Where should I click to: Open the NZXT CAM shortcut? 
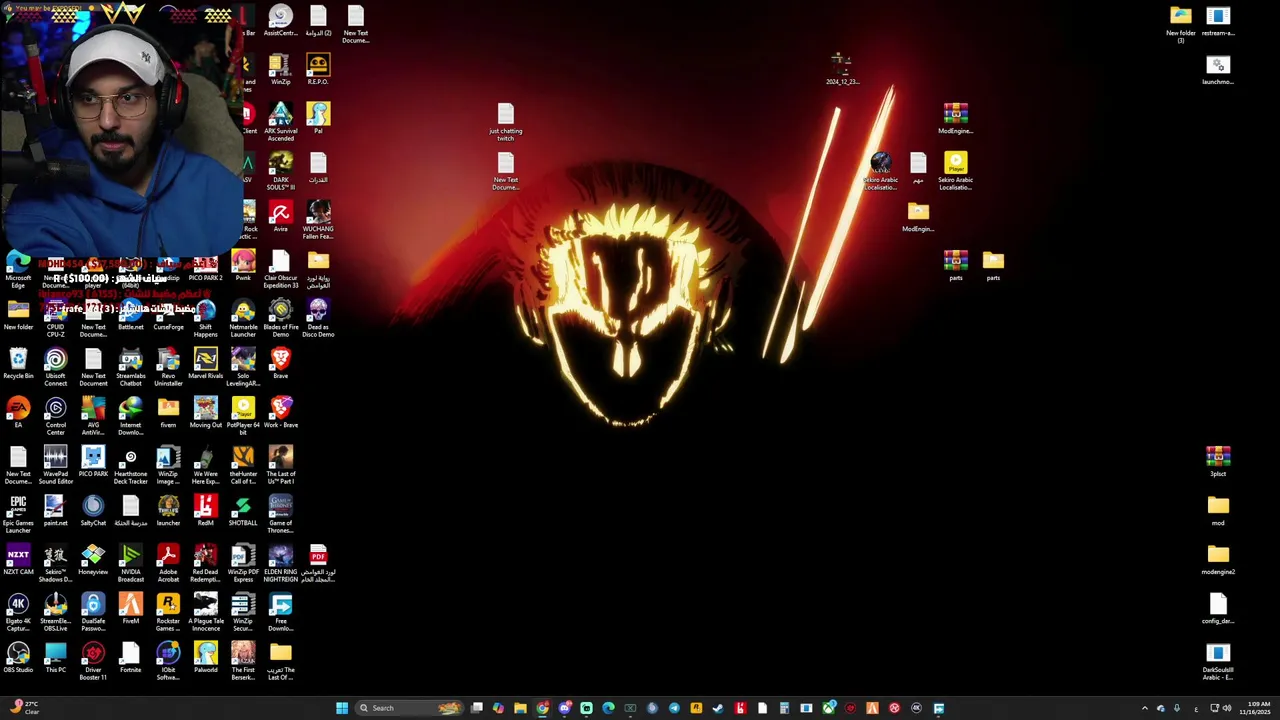[18, 559]
